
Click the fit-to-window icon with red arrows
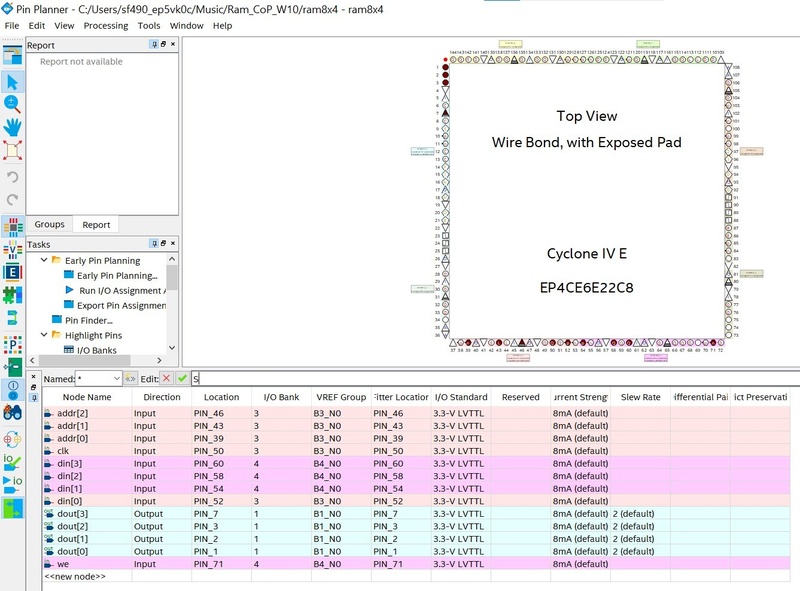tap(13, 151)
